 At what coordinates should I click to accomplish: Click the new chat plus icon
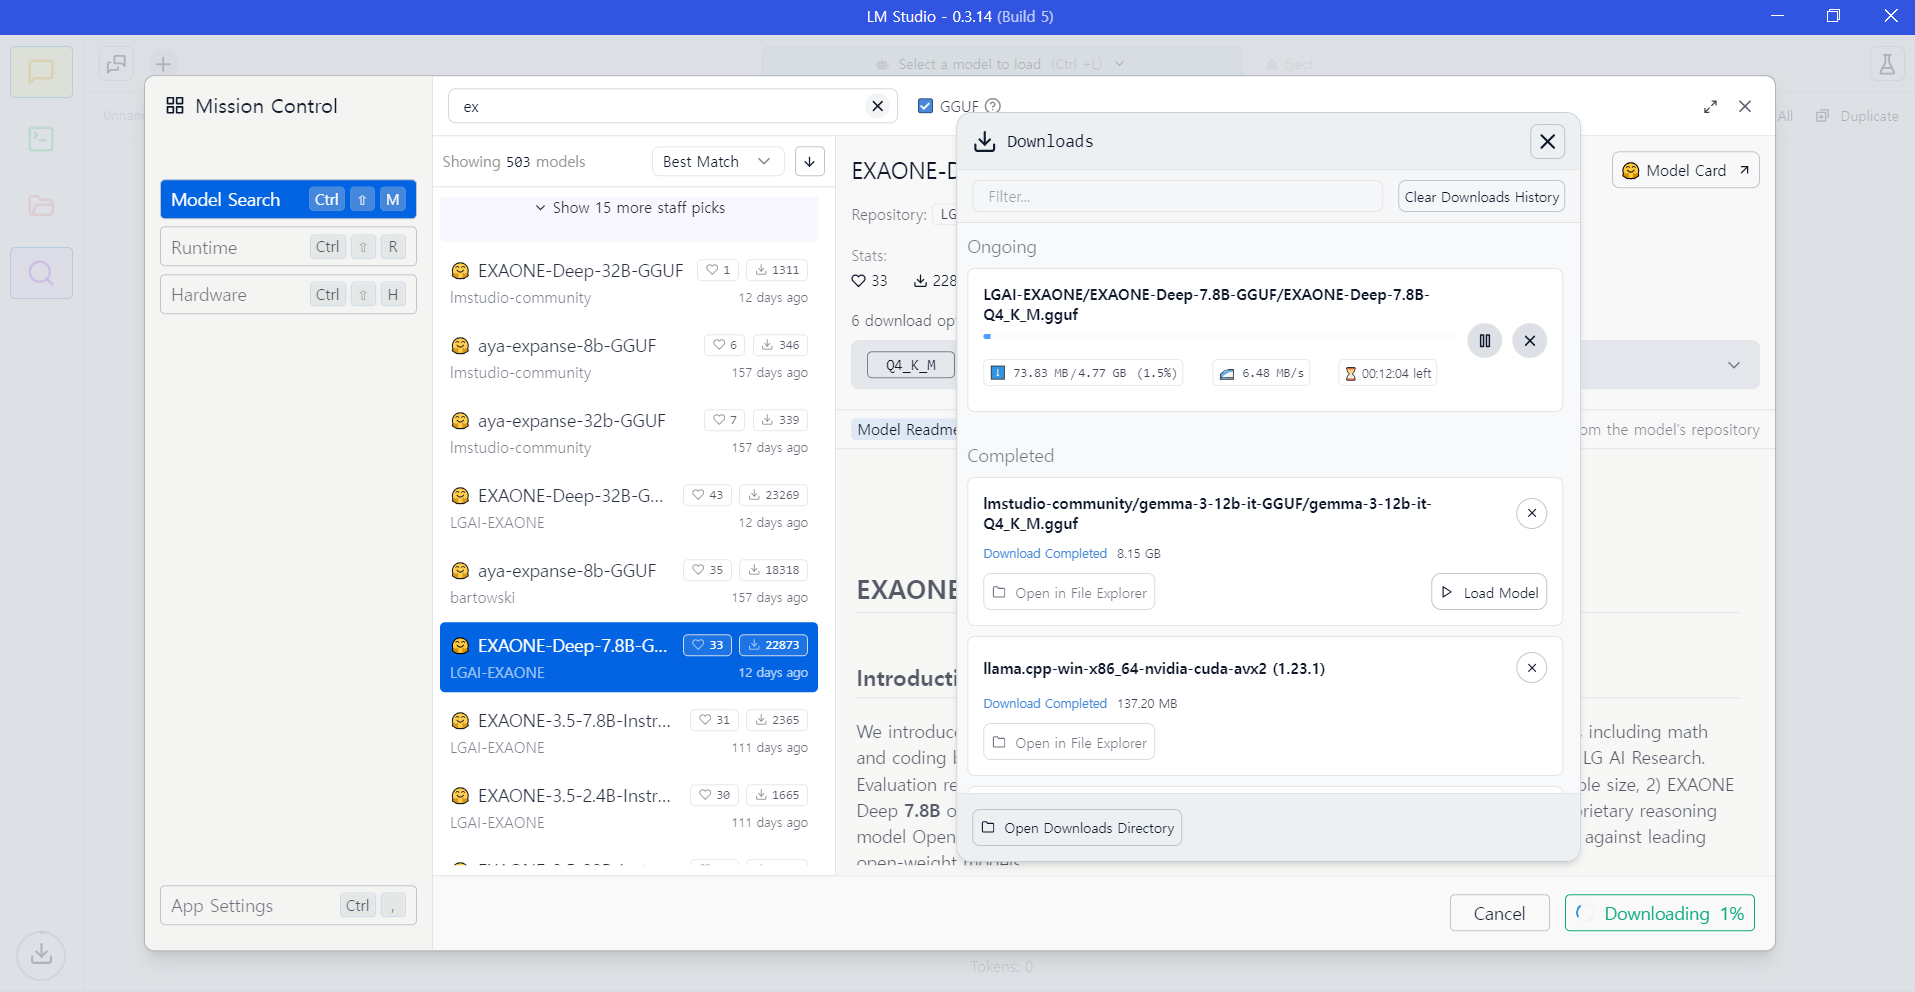point(163,64)
